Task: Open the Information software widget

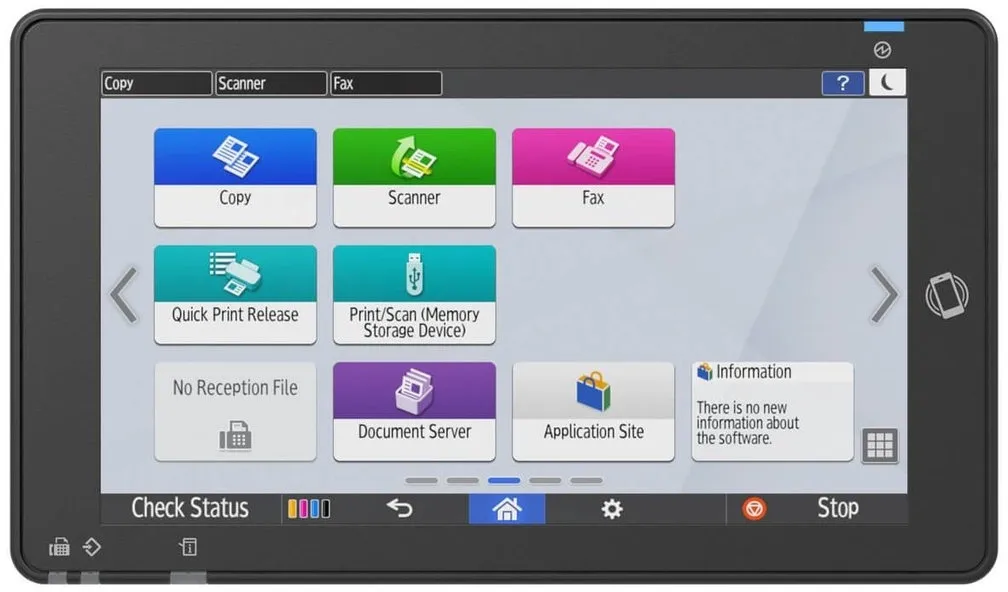Action: tap(772, 411)
